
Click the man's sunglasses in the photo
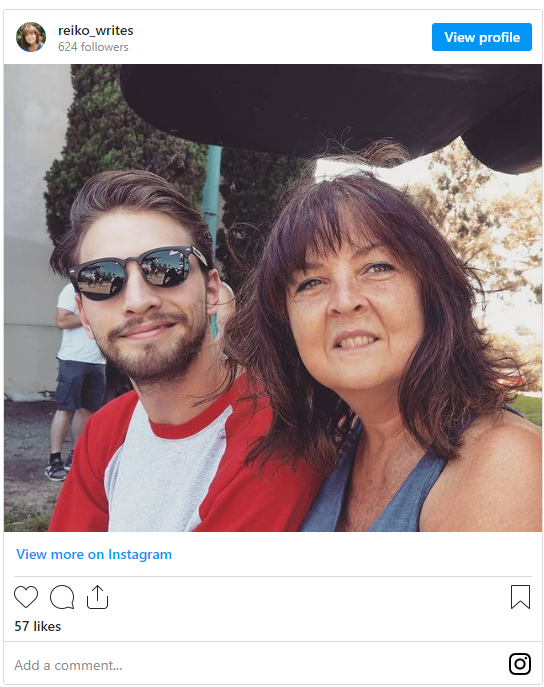138,272
